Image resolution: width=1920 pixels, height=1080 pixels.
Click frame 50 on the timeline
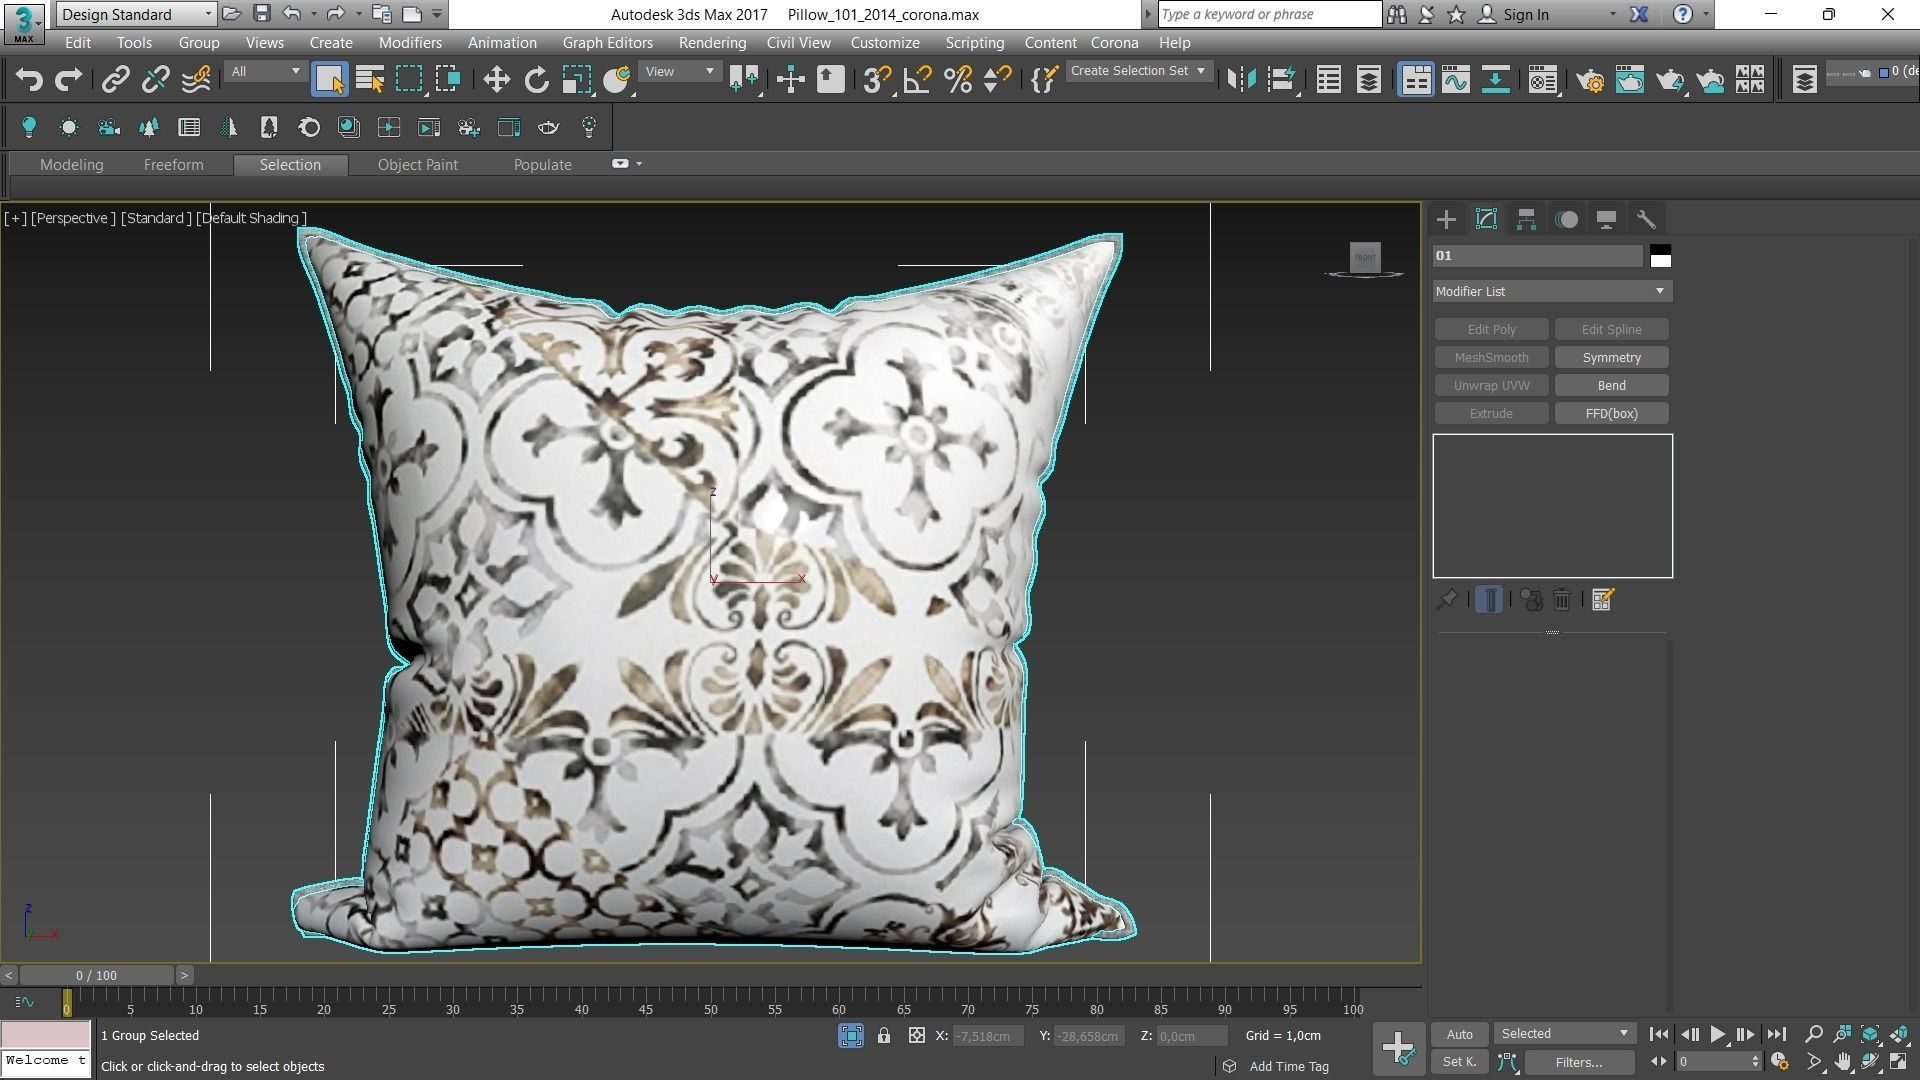(x=710, y=1001)
